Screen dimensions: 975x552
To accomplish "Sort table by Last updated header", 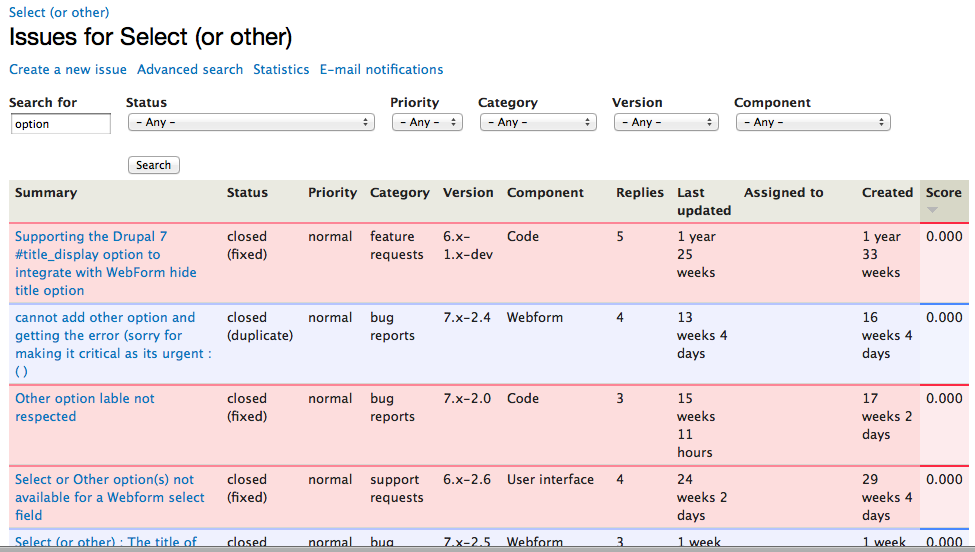I will [704, 201].
